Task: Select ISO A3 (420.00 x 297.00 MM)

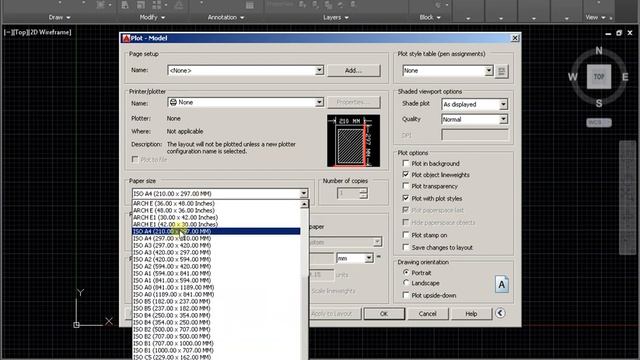Action: (x=216, y=252)
